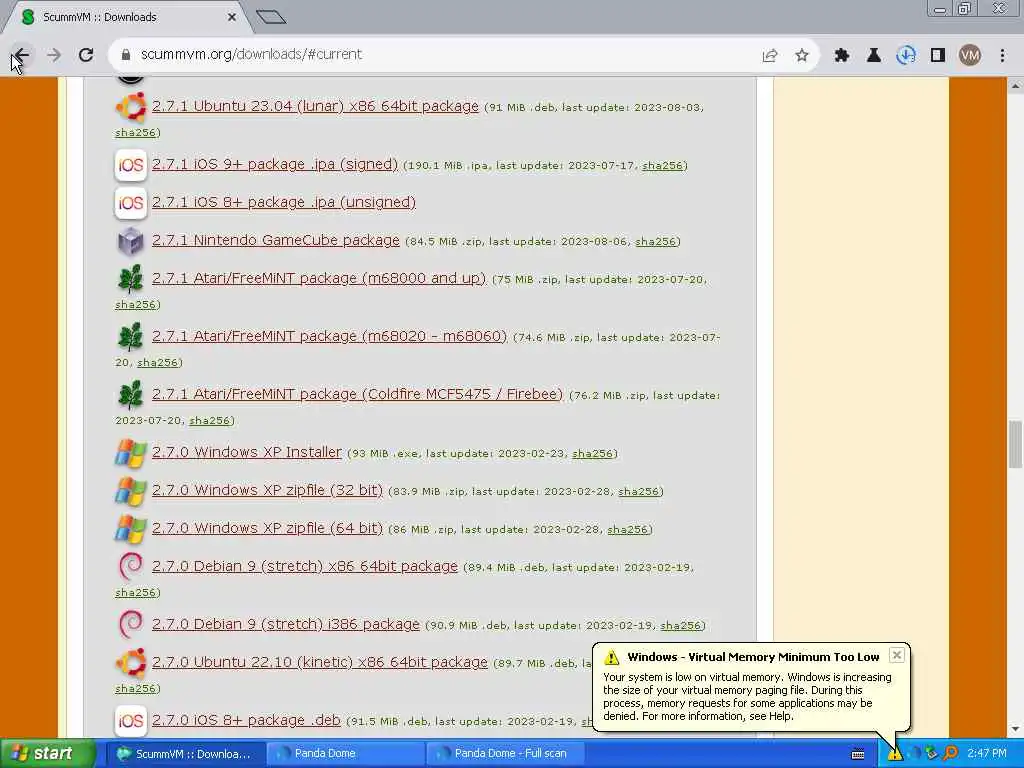Viewport: 1024px width, 768px height.
Task: Download Atari/FreeMiNT package (m68000 and up)
Action: point(319,278)
